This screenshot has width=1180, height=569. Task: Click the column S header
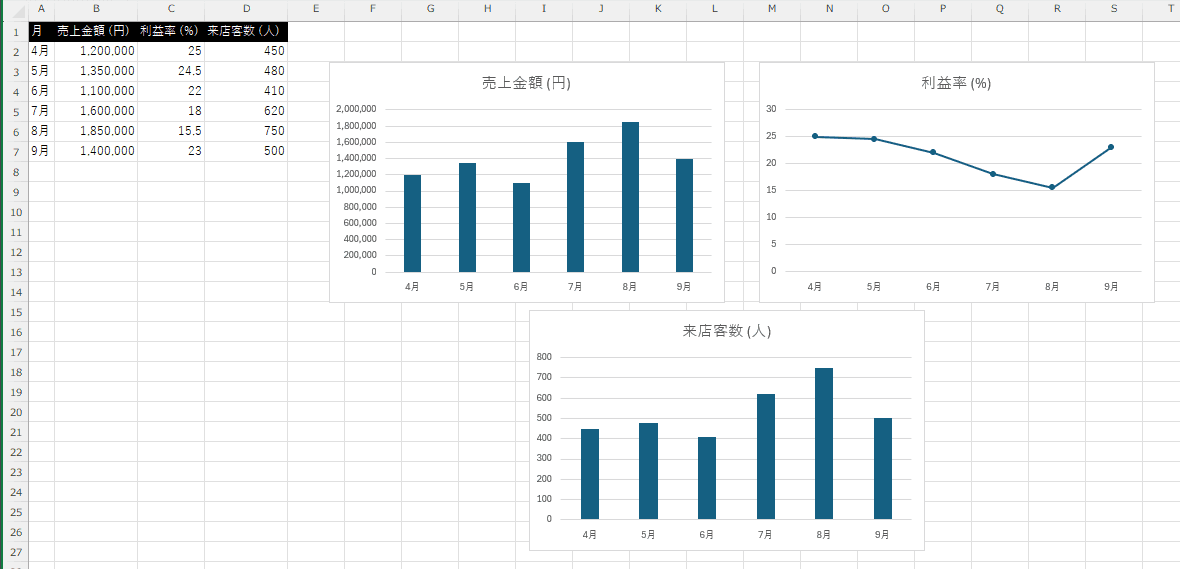[1114, 9]
